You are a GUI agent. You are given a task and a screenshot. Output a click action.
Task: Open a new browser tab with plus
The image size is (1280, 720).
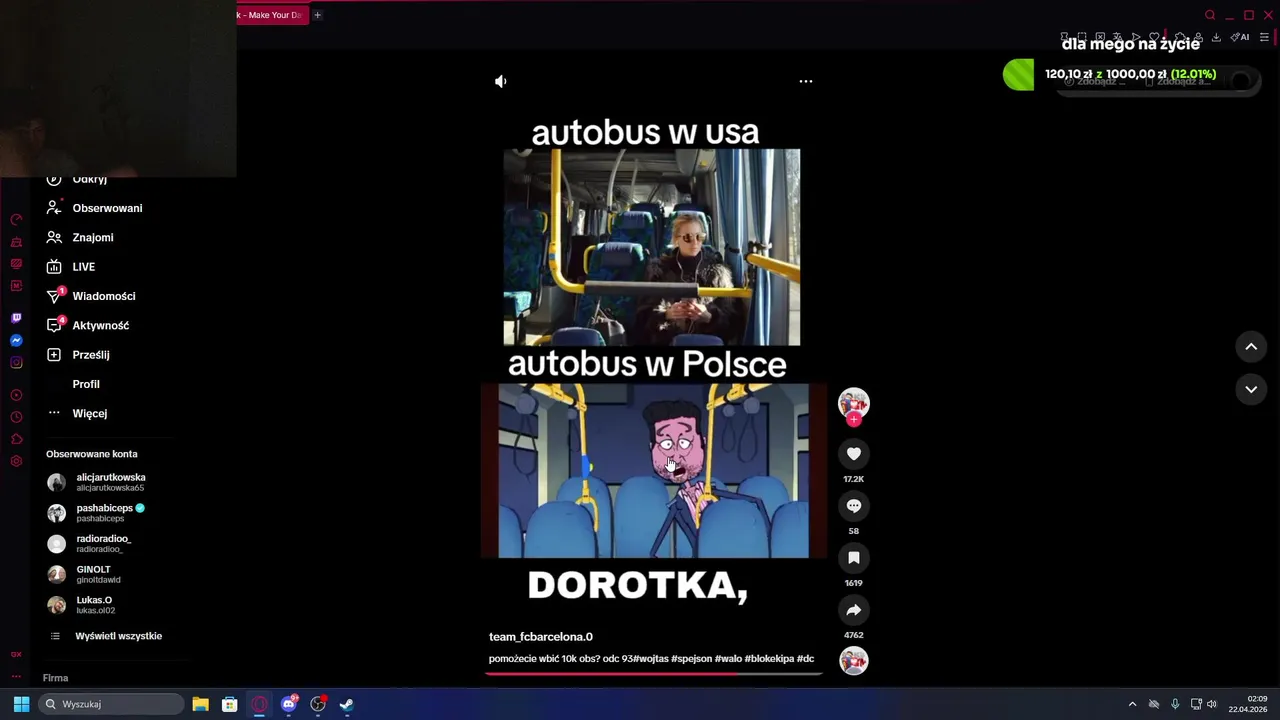318,15
